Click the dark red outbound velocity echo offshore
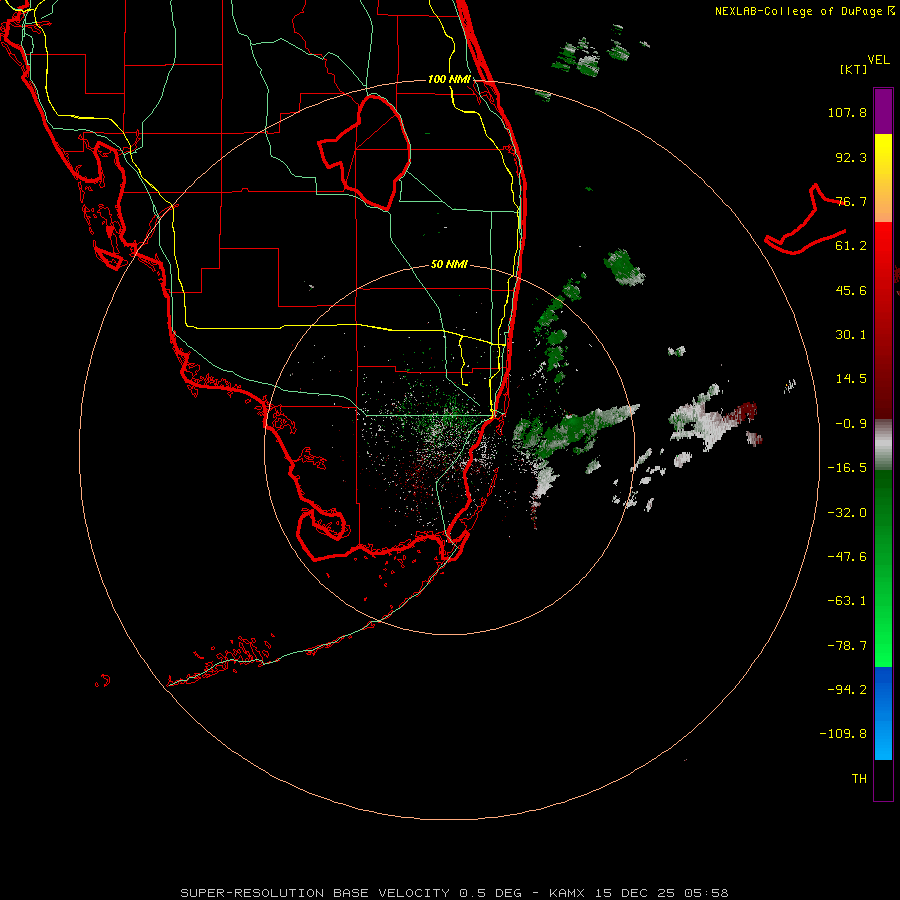This screenshot has width=900, height=900. (742, 413)
